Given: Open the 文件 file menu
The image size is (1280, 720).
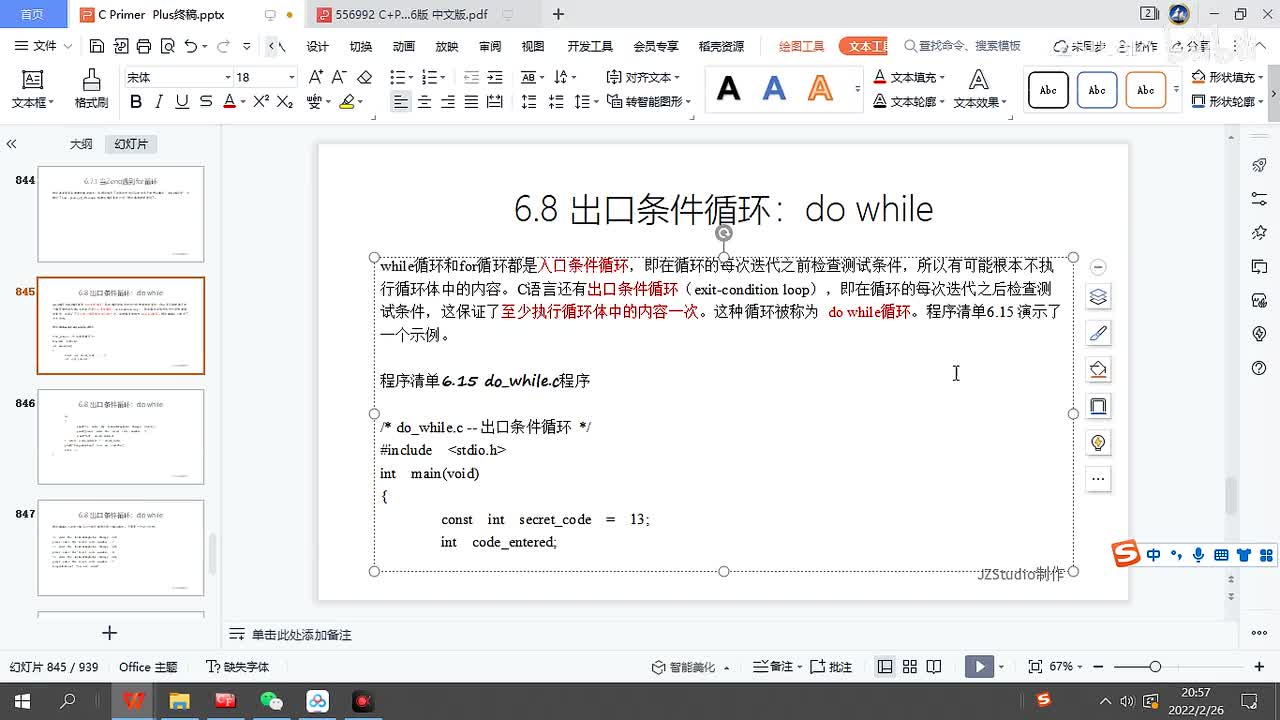Looking at the screenshot, I should click(x=44, y=46).
